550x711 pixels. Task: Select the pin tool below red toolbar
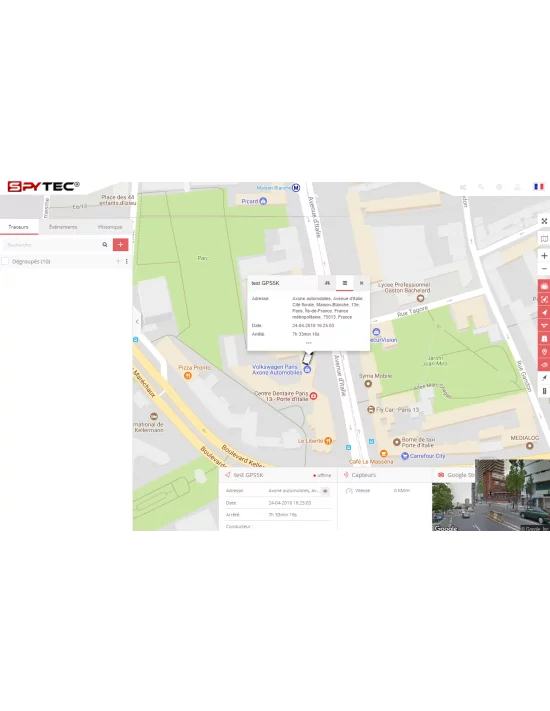(544, 378)
